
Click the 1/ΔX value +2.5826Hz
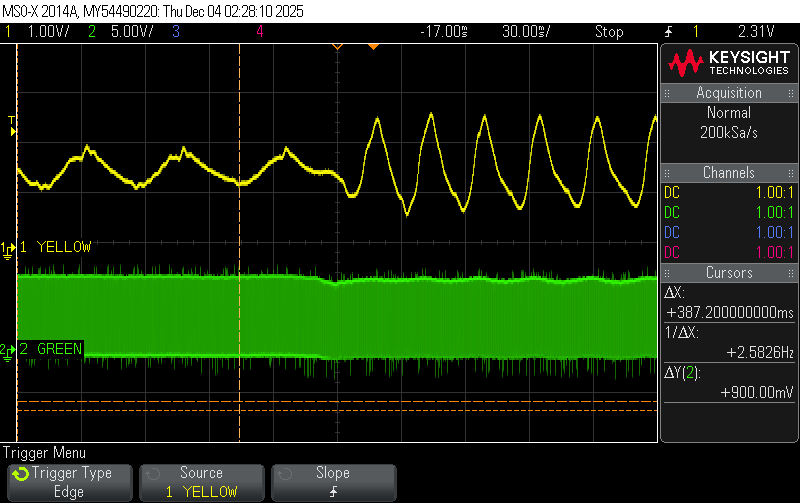pos(760,352)
